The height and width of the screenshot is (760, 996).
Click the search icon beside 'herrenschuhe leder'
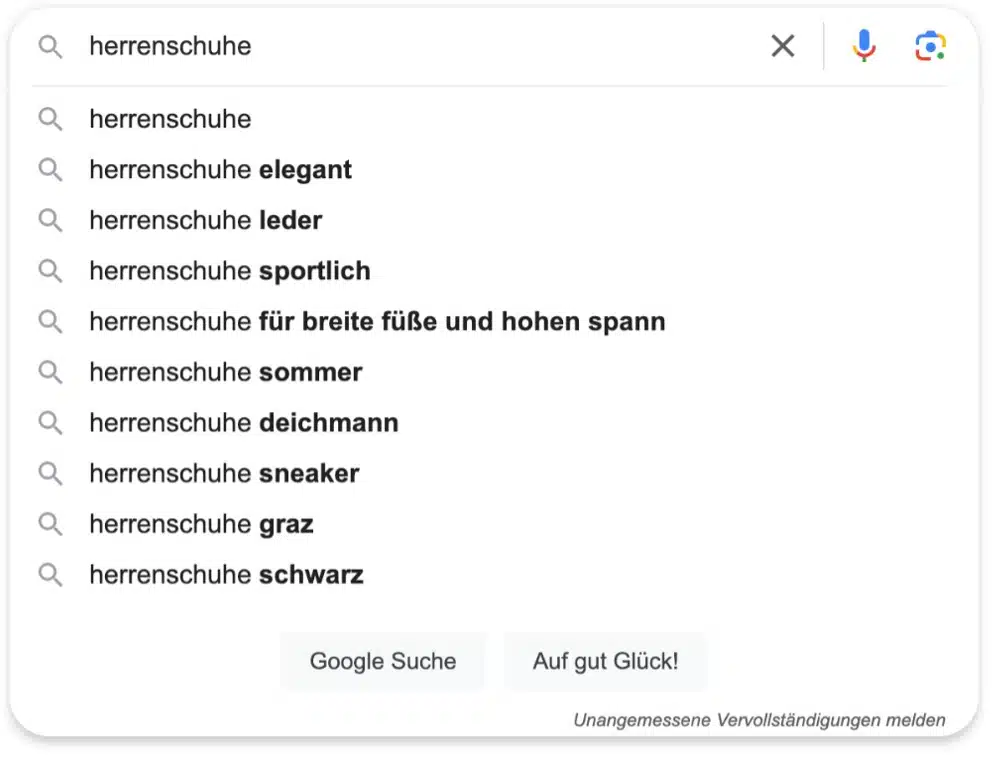click(51, 220)
